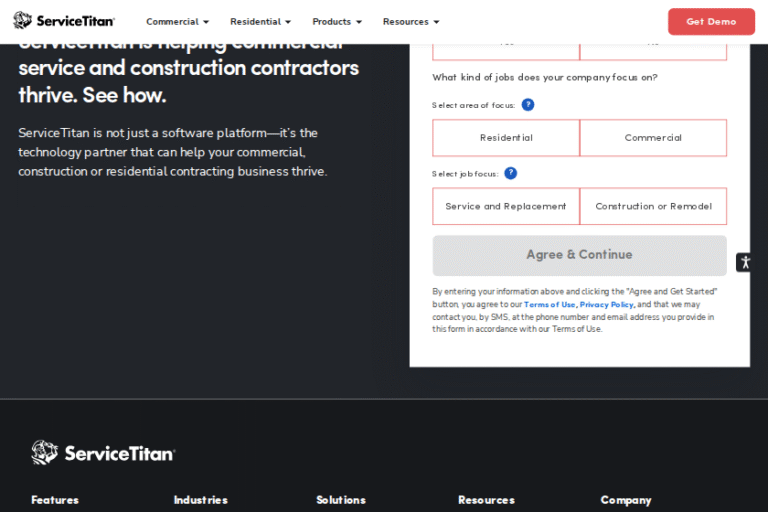Expand the Residential dropdown arrow
Screen dimensions: 768x512
(x=288, y=22)
